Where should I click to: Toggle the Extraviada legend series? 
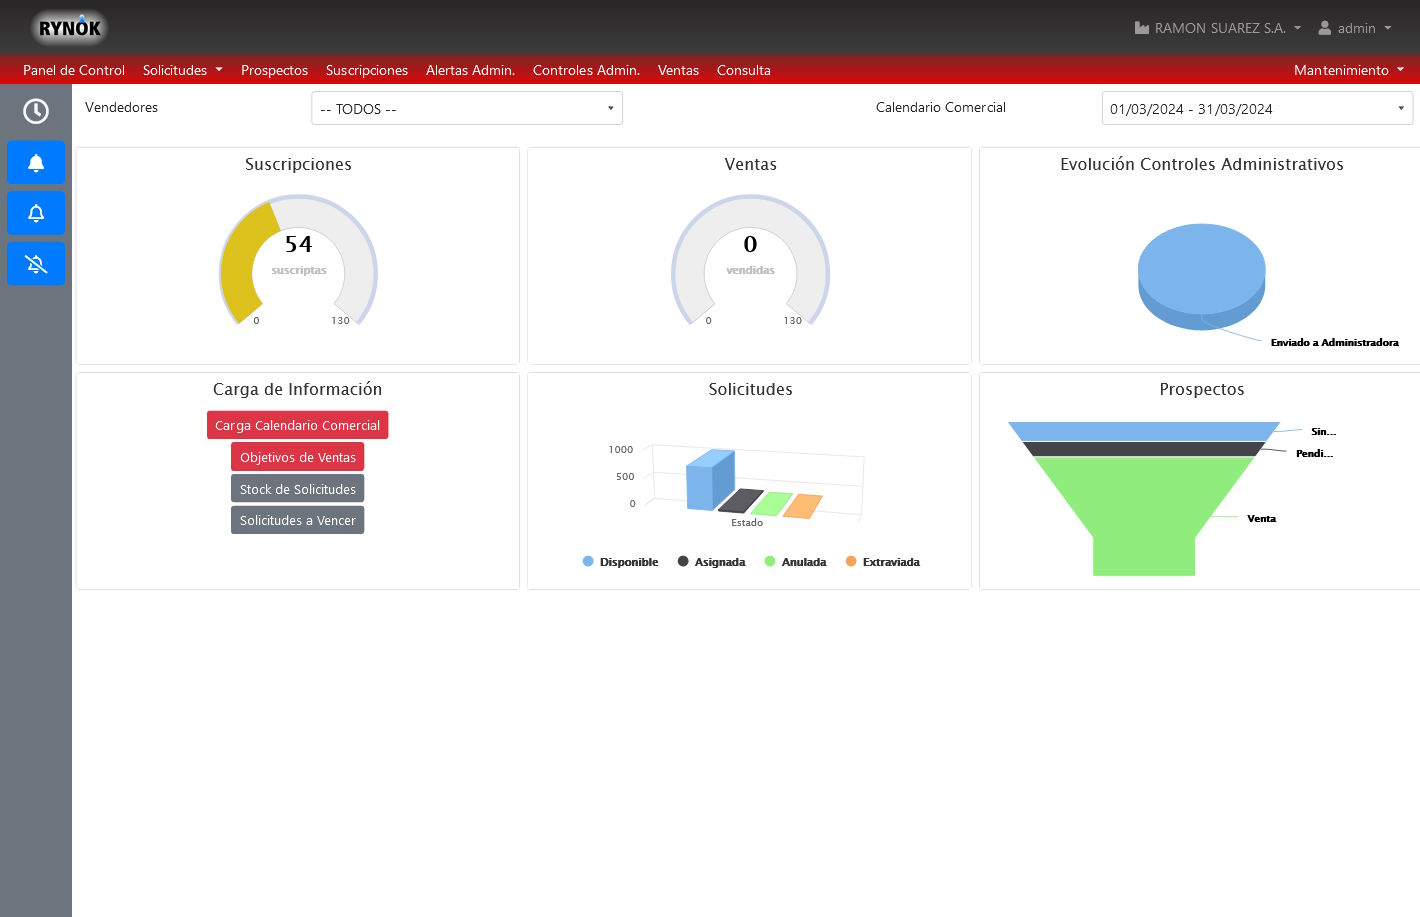pos(882,562)
